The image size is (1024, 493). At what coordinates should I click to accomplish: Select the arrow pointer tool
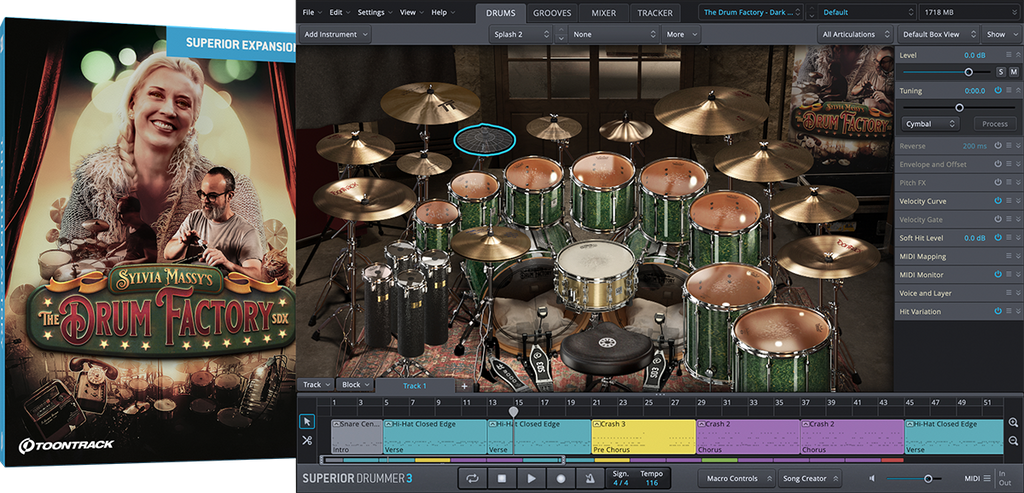(307, 422)
